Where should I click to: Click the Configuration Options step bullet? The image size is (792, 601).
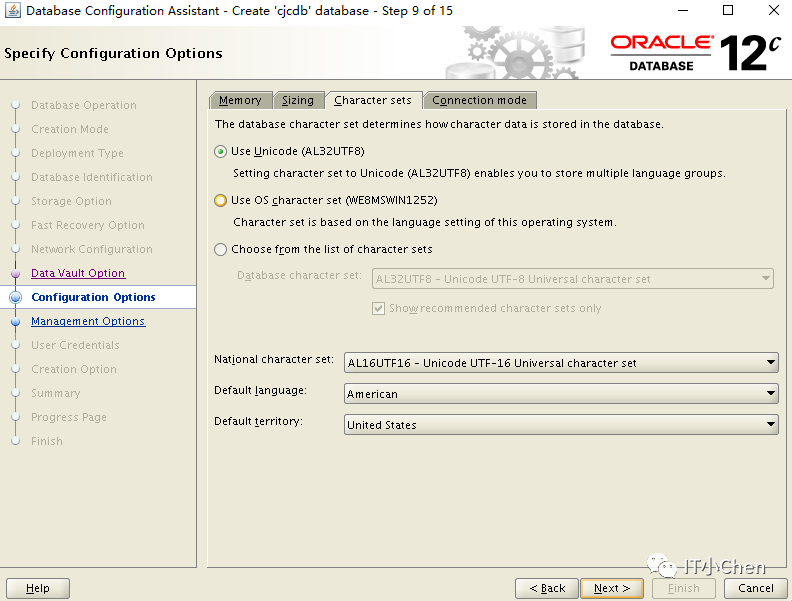16,297
